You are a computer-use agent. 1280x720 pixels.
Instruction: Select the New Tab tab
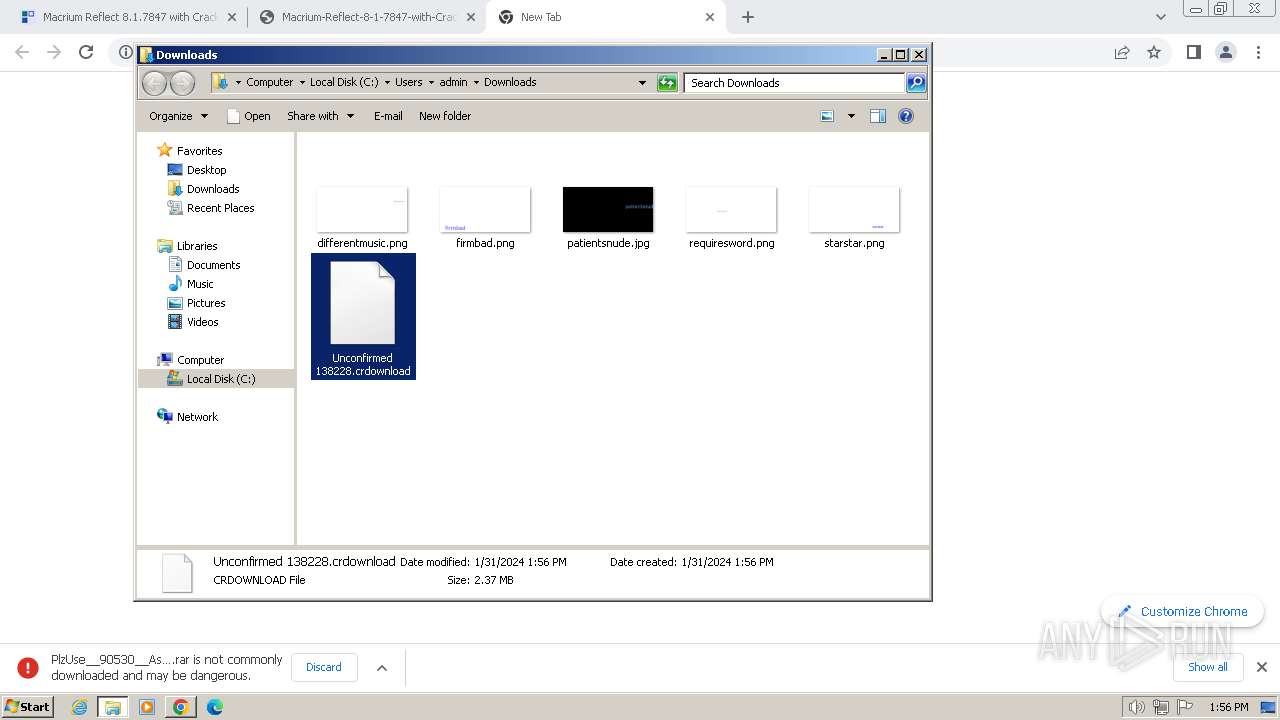click(605, 17)
